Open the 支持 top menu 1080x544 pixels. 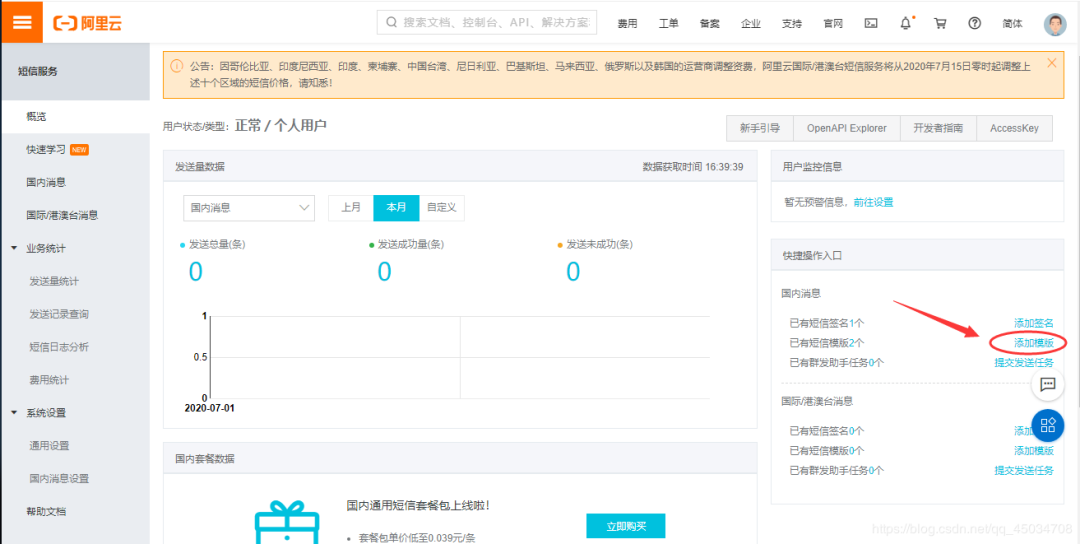[792, 23]
